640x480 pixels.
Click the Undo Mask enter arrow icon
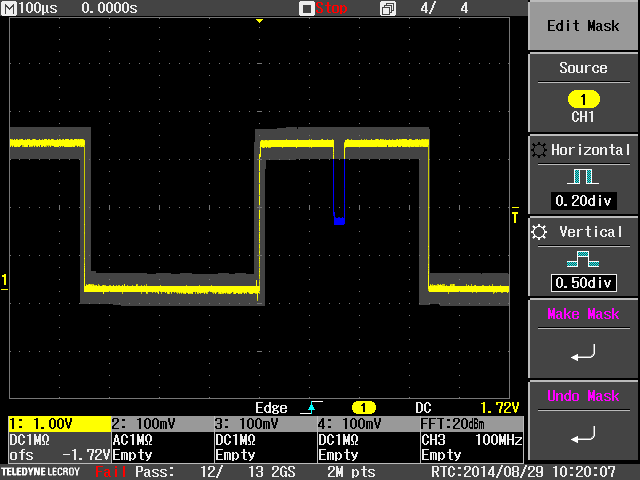583,435
